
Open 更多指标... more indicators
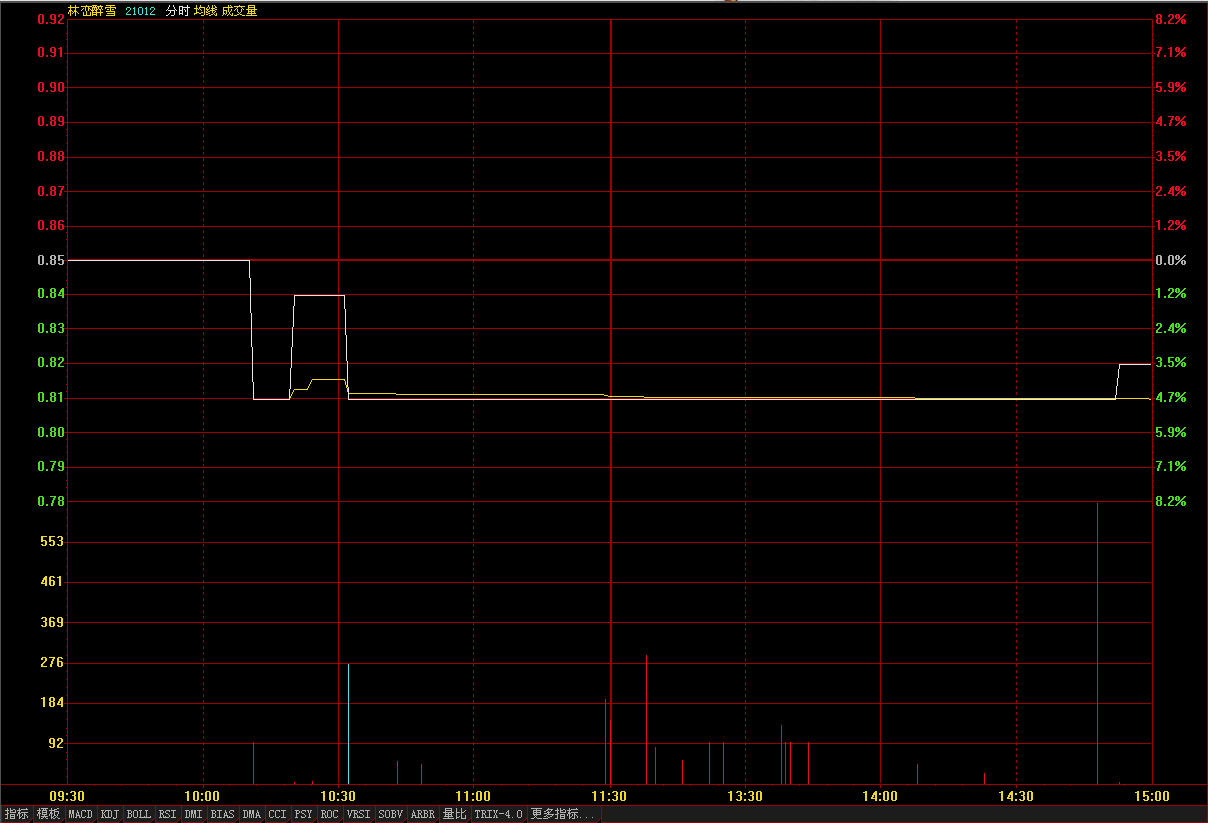coord(563,814)
